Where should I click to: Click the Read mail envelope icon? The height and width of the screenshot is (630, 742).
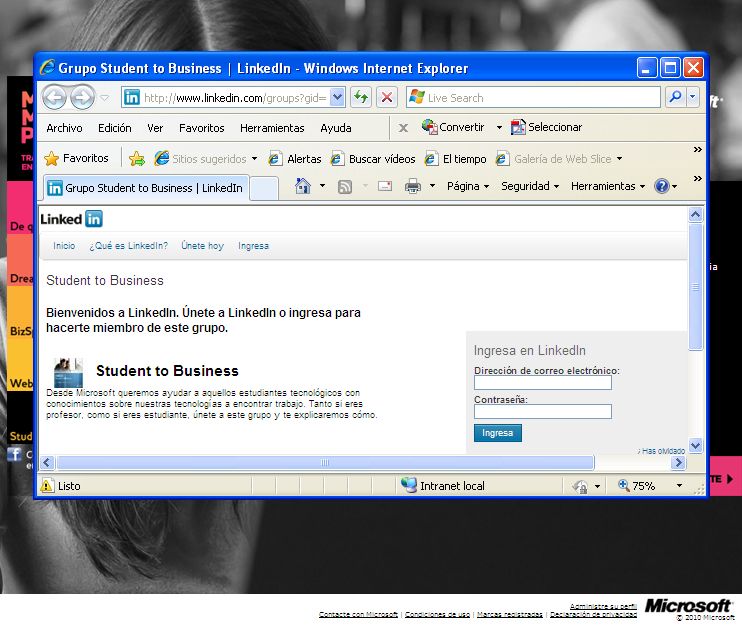(385, 186)
